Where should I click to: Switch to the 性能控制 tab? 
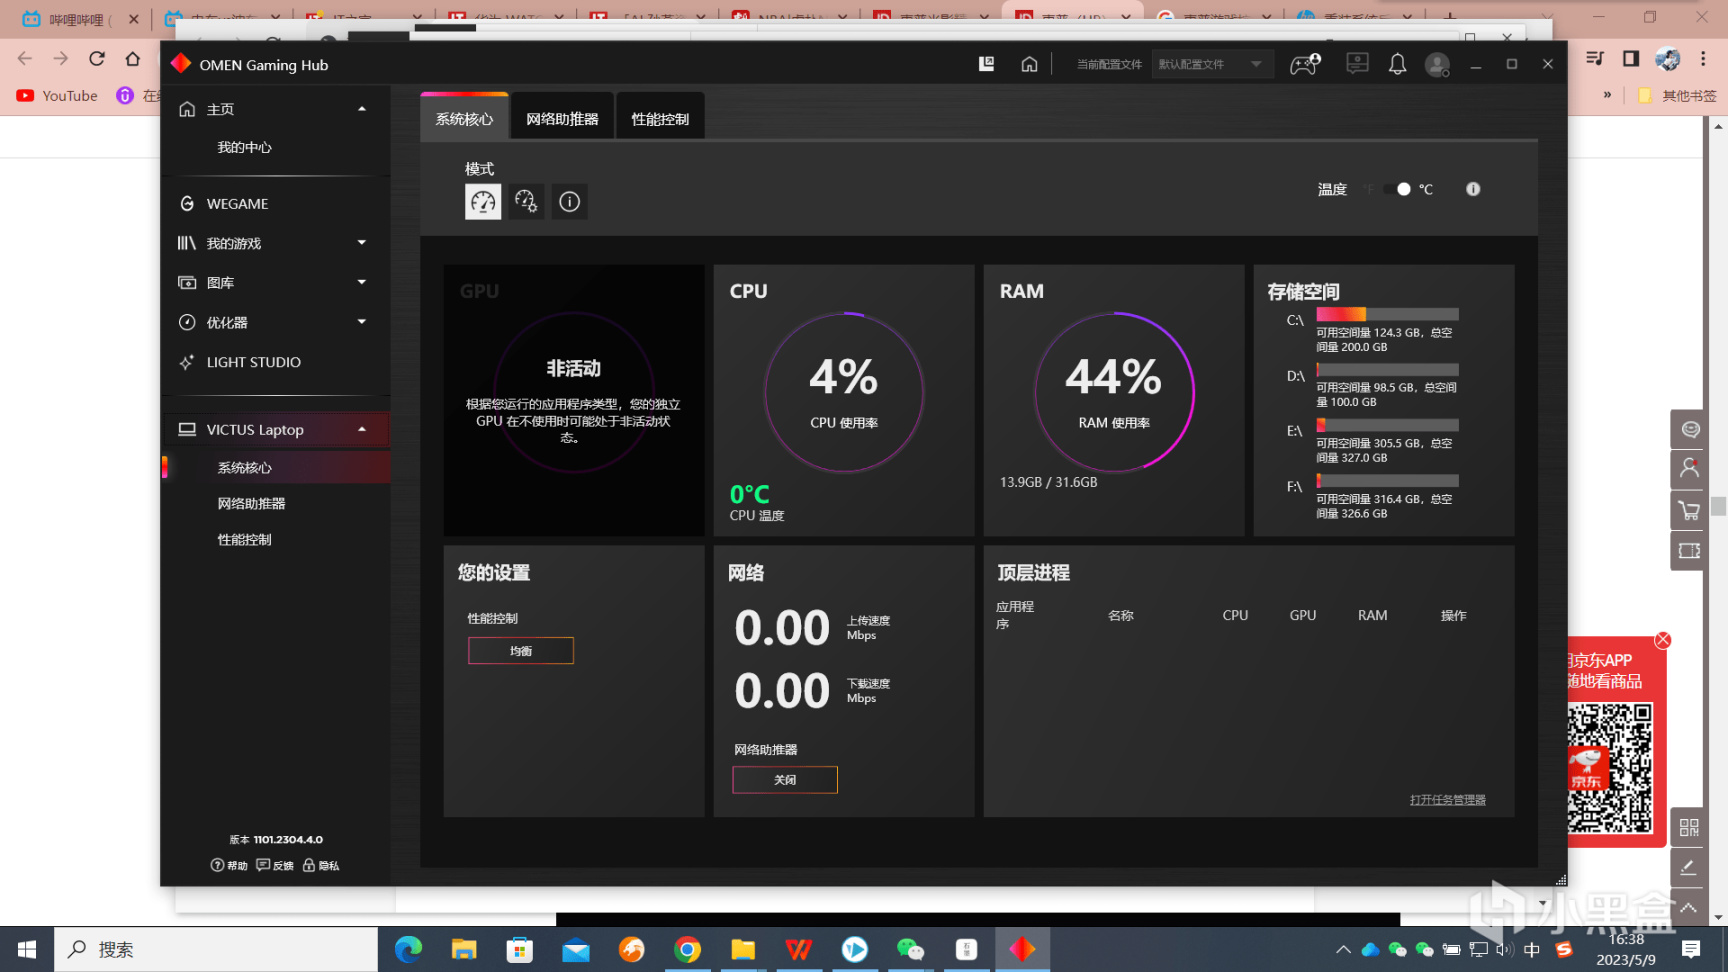click(660, 117)
